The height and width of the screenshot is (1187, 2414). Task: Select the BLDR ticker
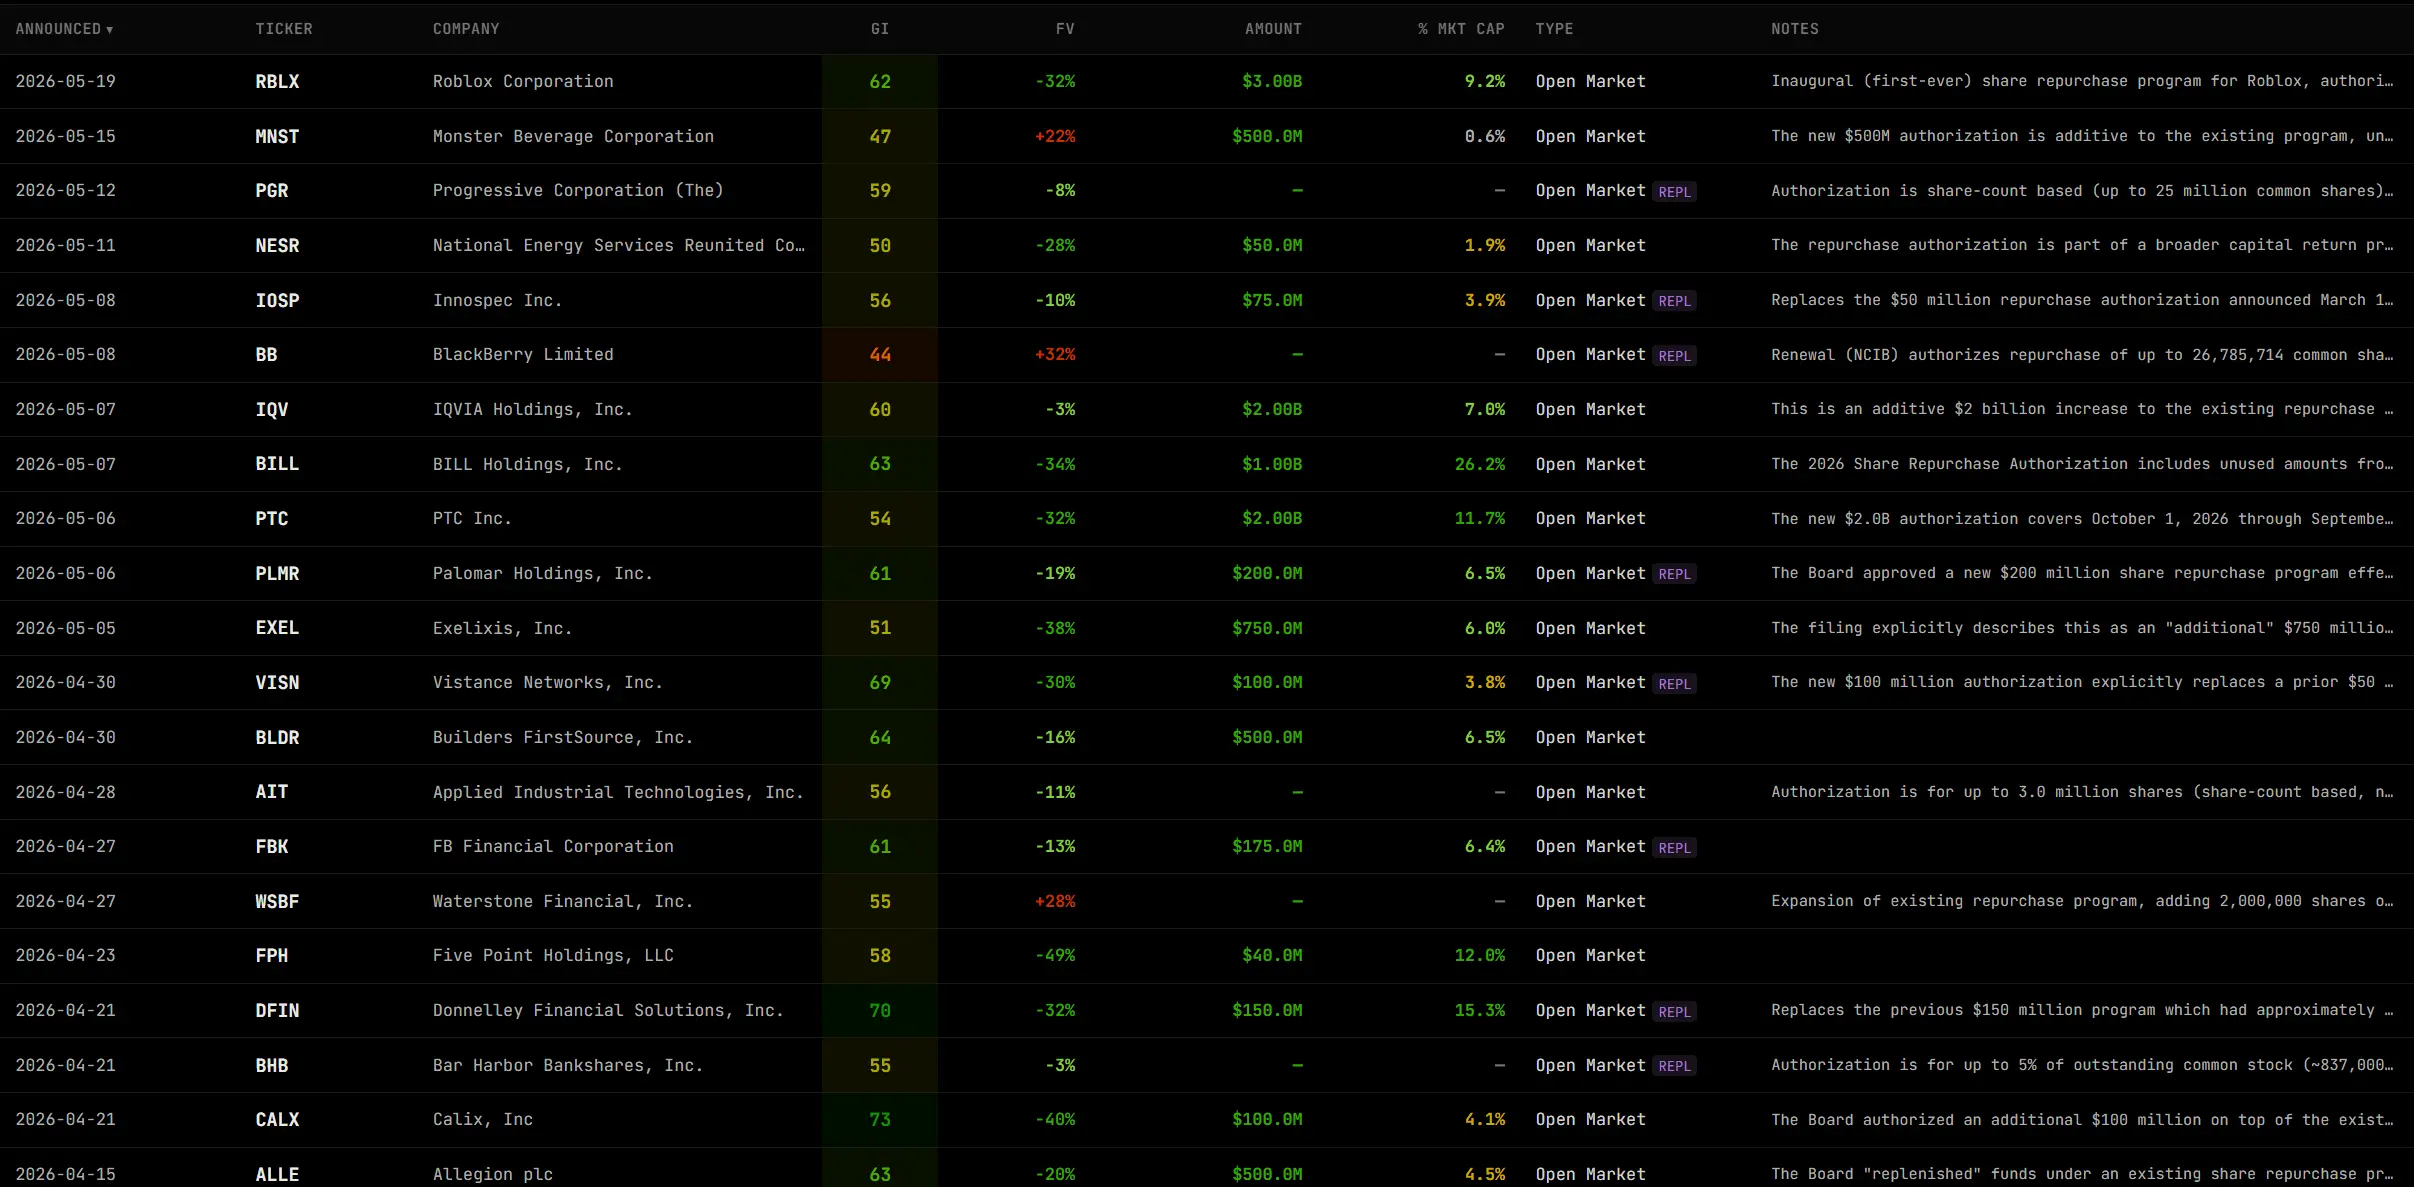[x=277, y=738]
